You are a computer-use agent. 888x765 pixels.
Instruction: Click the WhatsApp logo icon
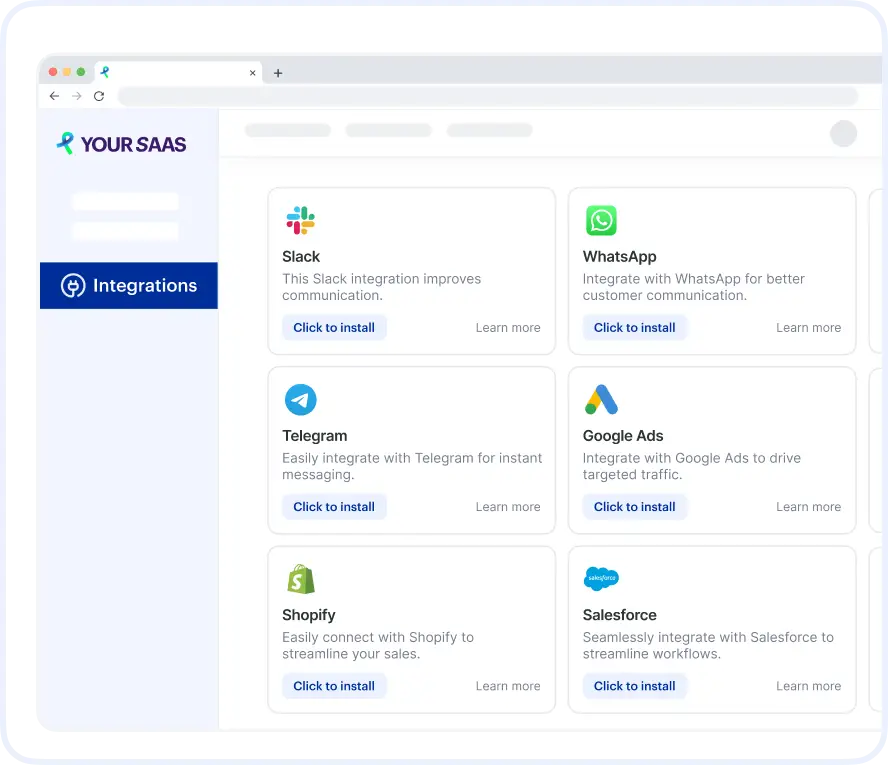(x=601, y=220)
